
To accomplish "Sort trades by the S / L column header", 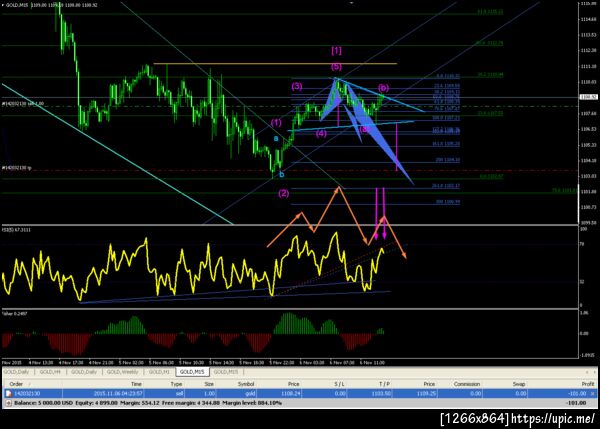I will pyautogui.click(x=339, y=384).
